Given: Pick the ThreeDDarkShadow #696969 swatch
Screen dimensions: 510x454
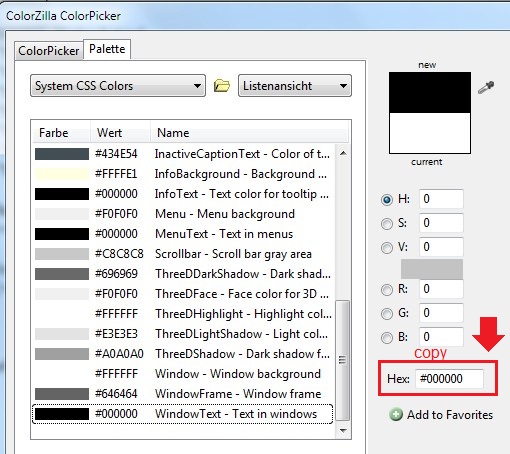Looking at the screenshot, I should coord(62,274).
